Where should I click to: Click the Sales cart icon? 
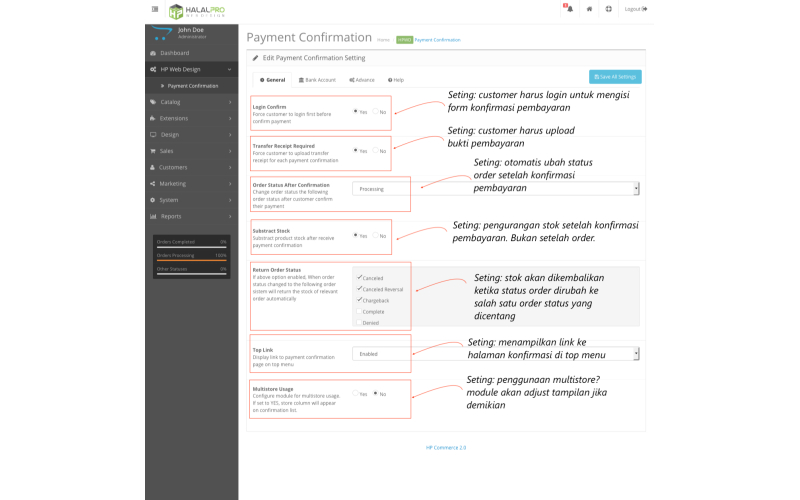(x=153, y=151)
